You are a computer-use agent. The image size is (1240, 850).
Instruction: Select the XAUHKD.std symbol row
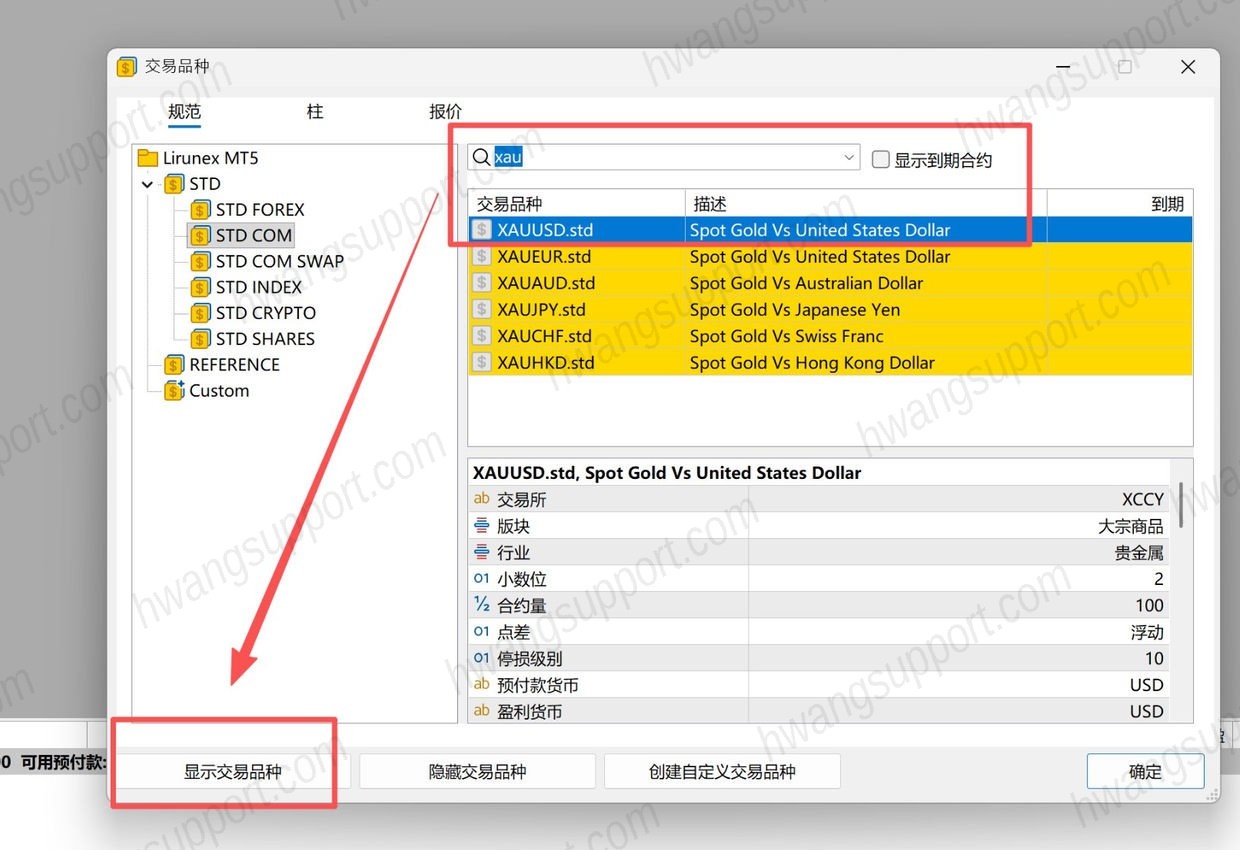click(830, 363)
